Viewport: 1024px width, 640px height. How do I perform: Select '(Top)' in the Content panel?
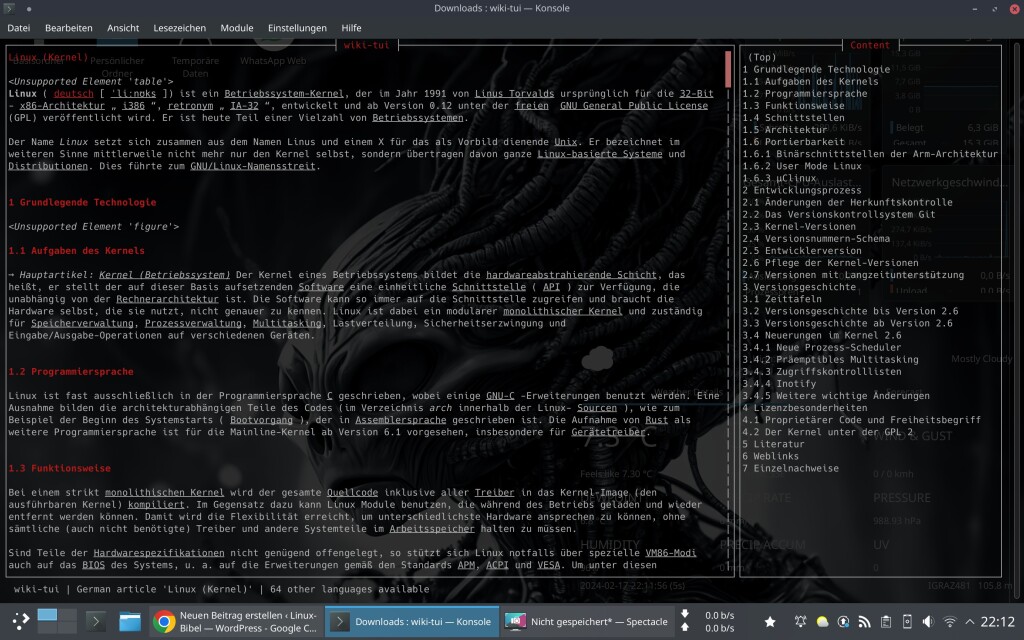click(x=761, y=57)
